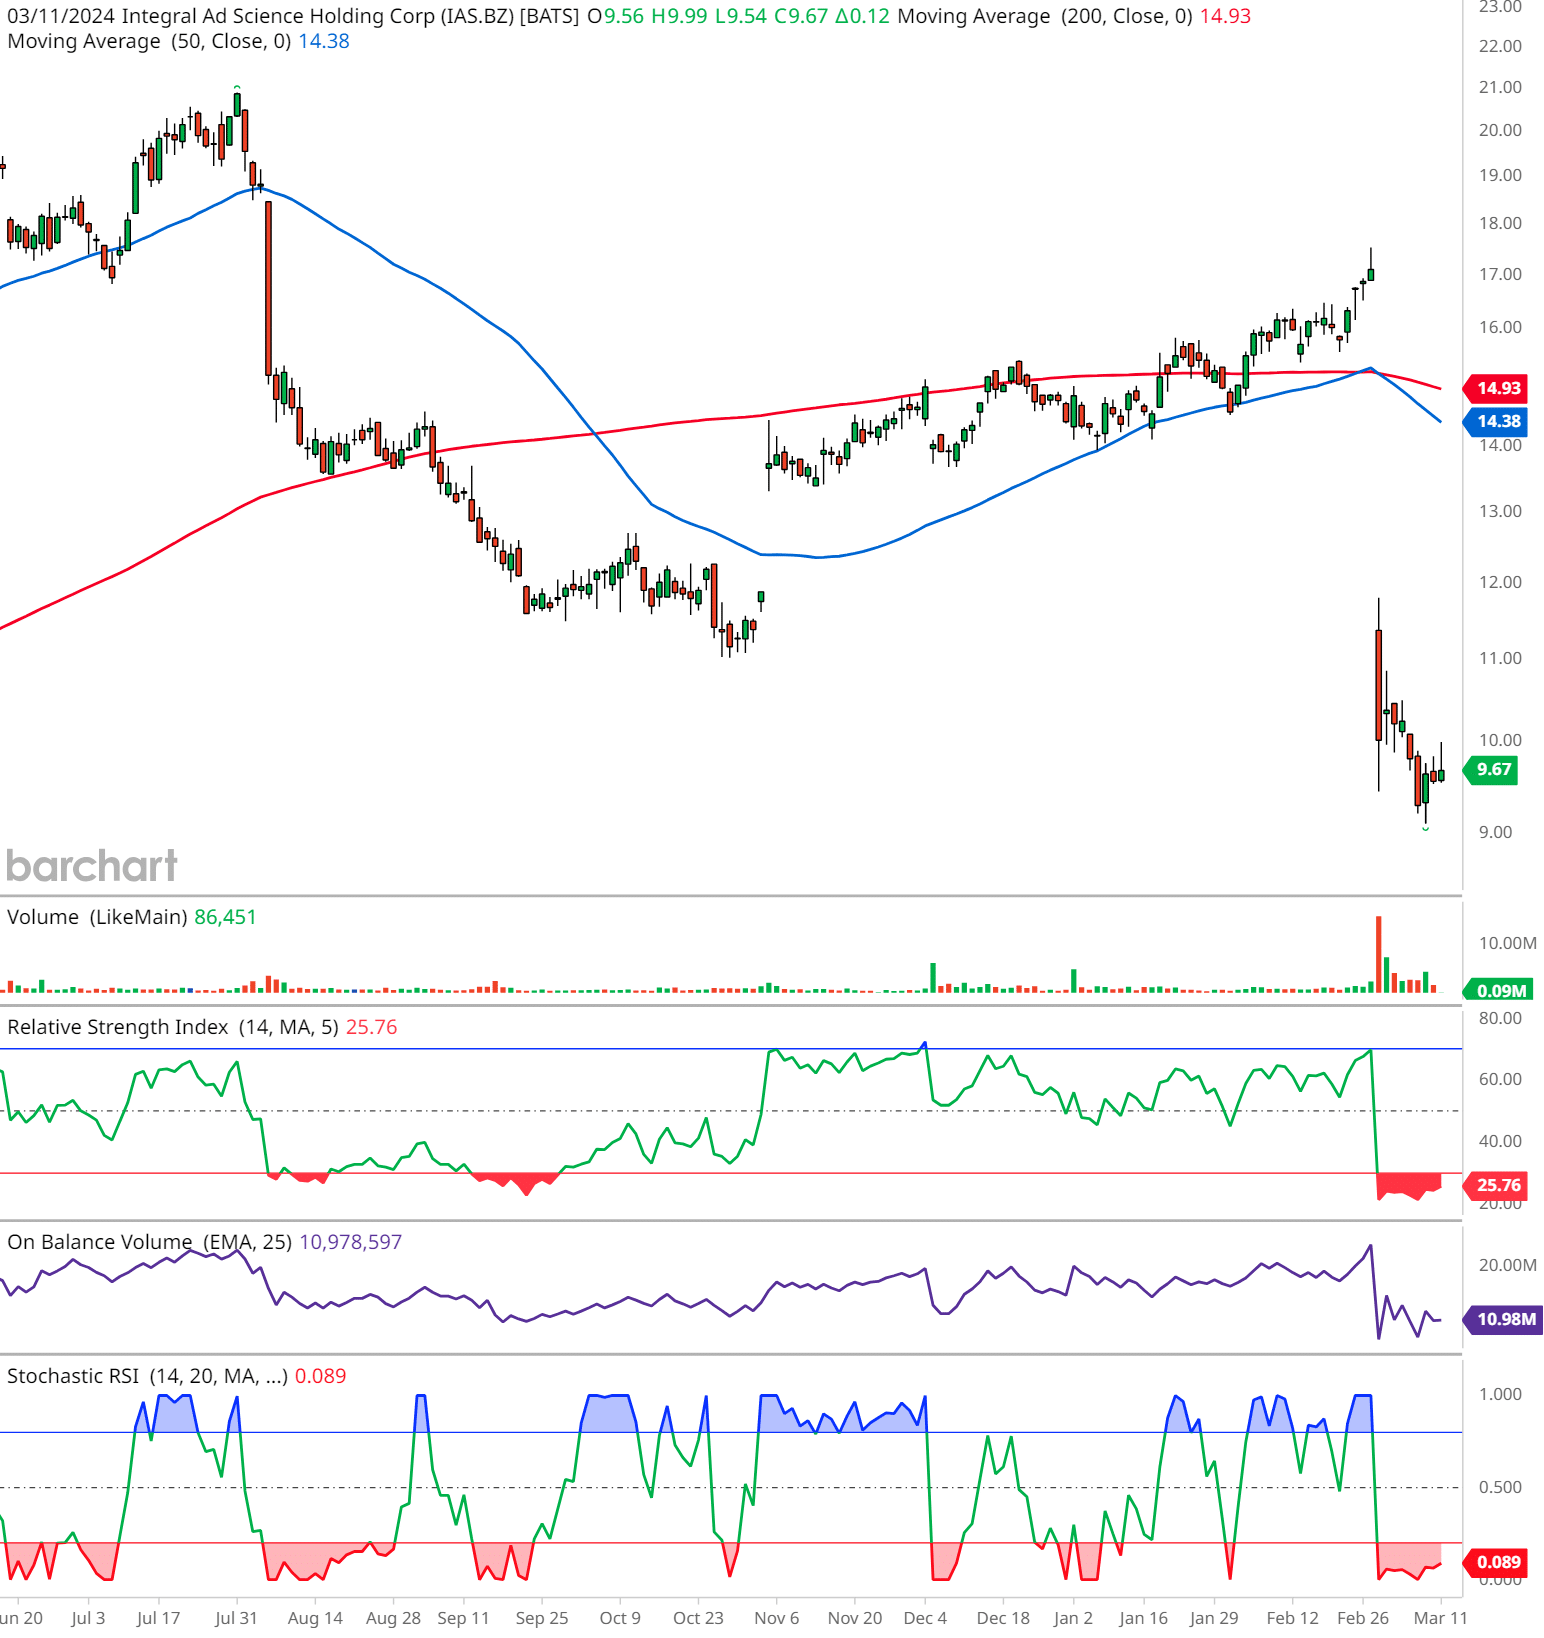Image resolution: width=1544 pixels, height=1638 pixels.
Task: Click the Moving Average (50, Close, 0) label
Action: pyautogui.click(x=149, y=41)
